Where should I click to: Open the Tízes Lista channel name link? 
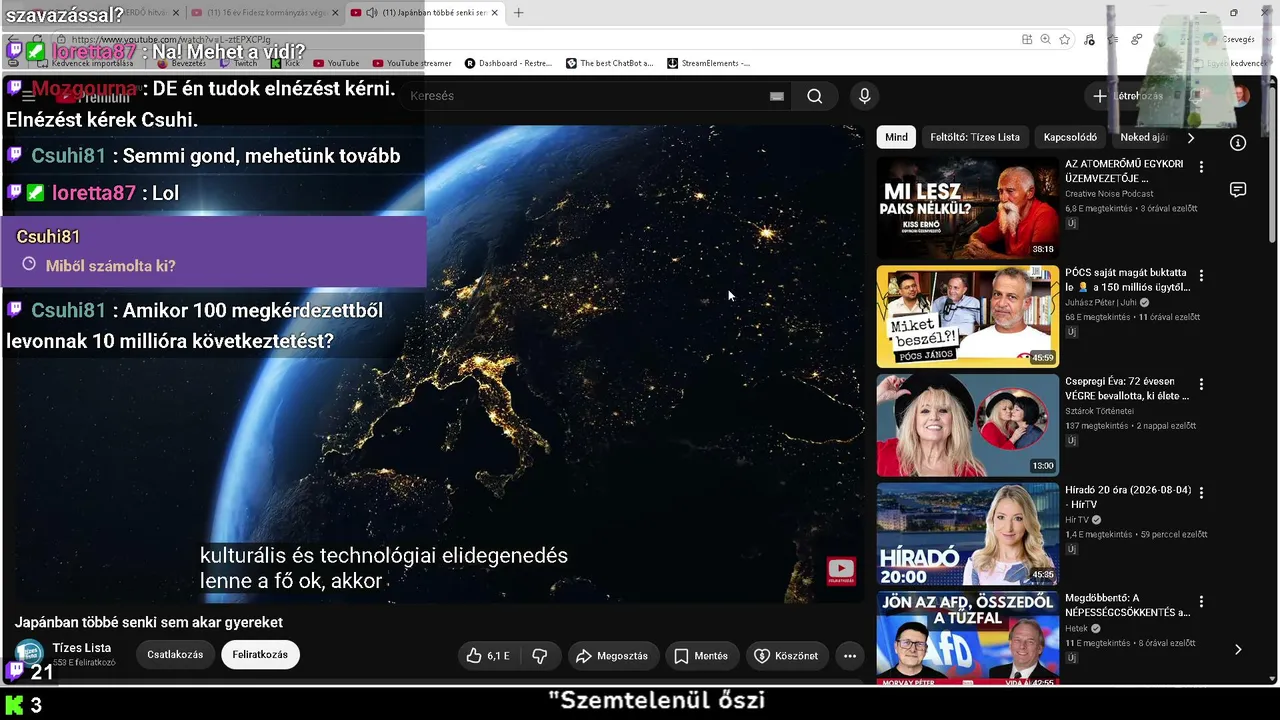[82, 648]
